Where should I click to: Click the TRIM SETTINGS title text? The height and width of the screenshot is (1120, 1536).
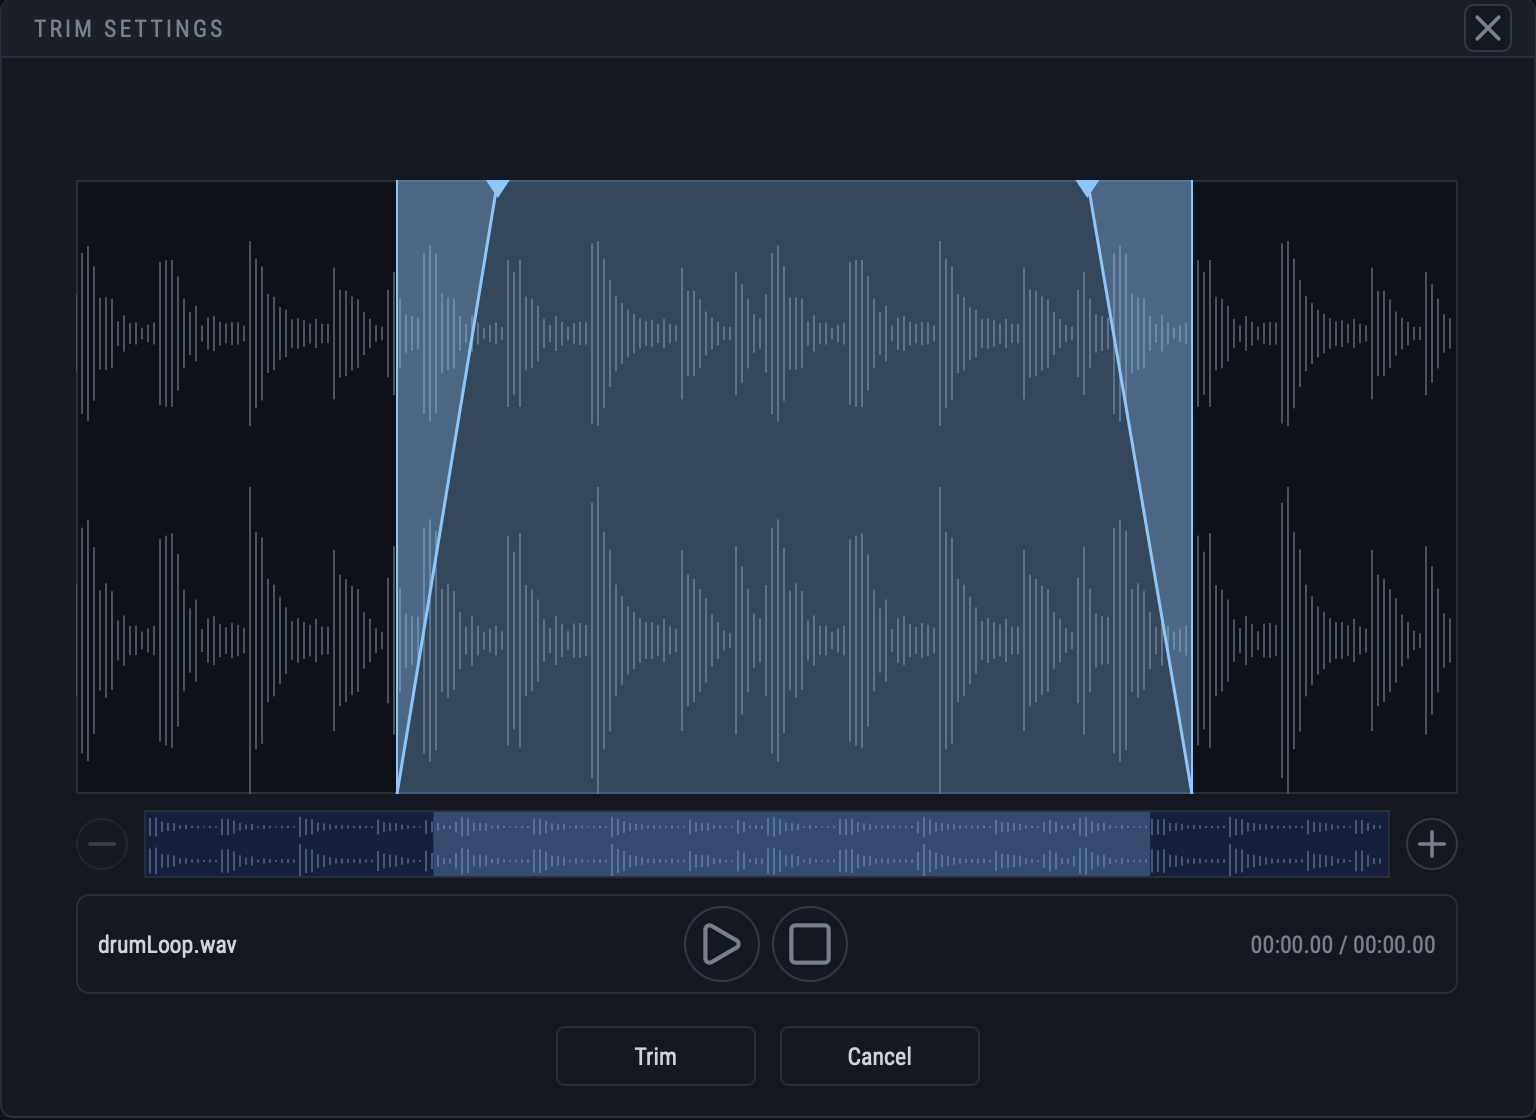click(129, 29)
